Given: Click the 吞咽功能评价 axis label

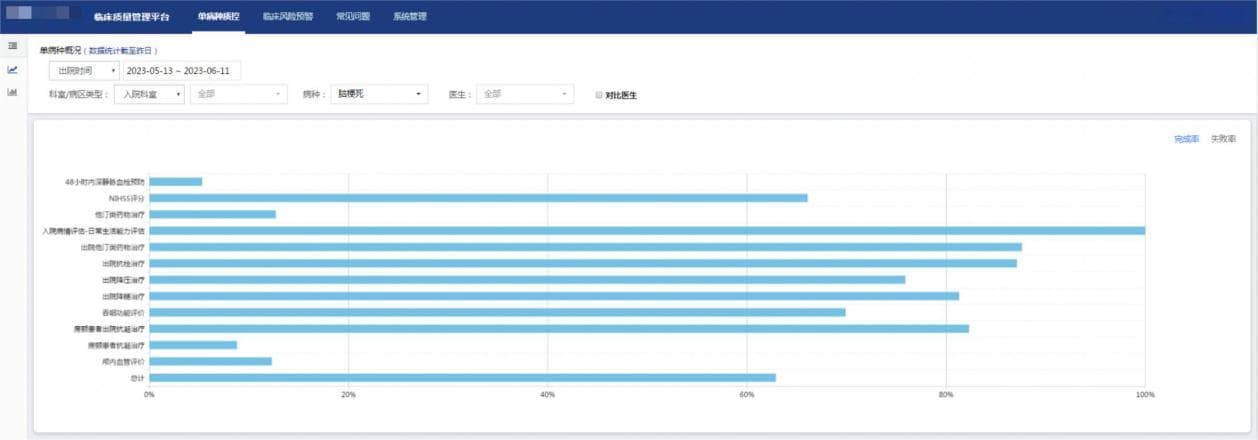Looking at the screenshot, I should click(x=124, y=312).
